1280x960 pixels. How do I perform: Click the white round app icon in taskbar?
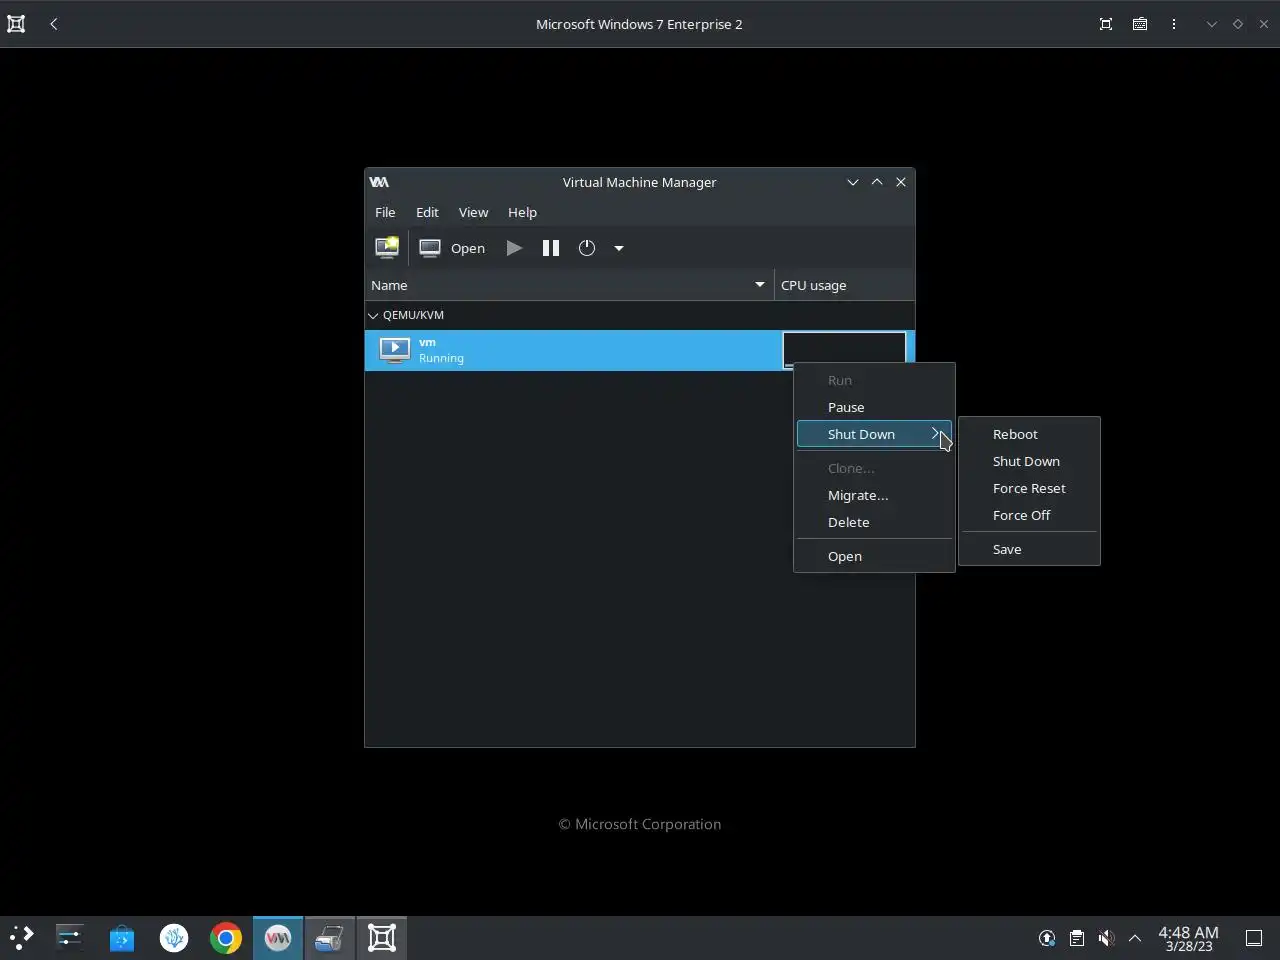click(x=174, y=938)
